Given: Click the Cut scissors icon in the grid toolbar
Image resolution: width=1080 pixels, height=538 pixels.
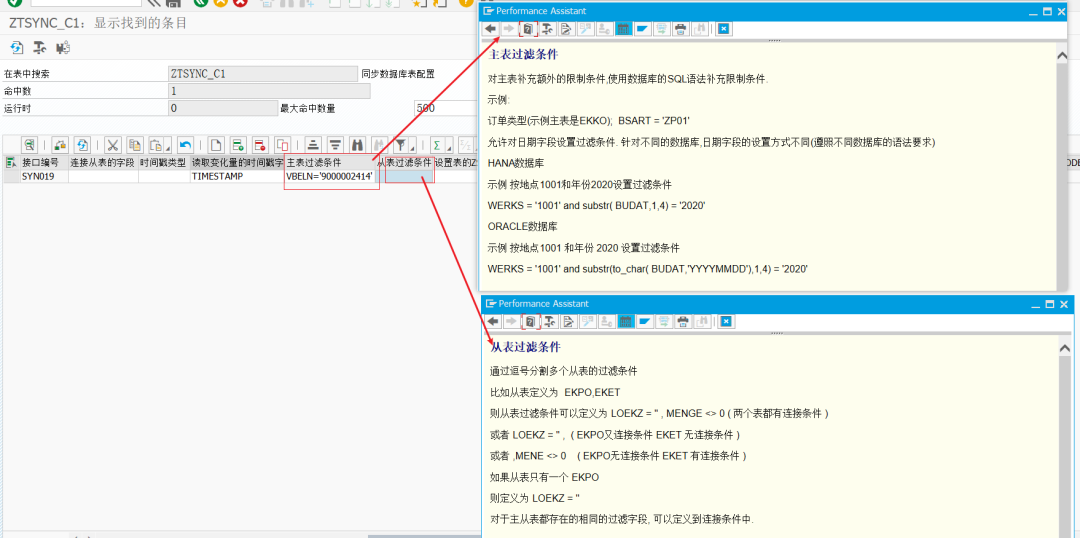Looking at the screenshot, I should coord(113,145).
